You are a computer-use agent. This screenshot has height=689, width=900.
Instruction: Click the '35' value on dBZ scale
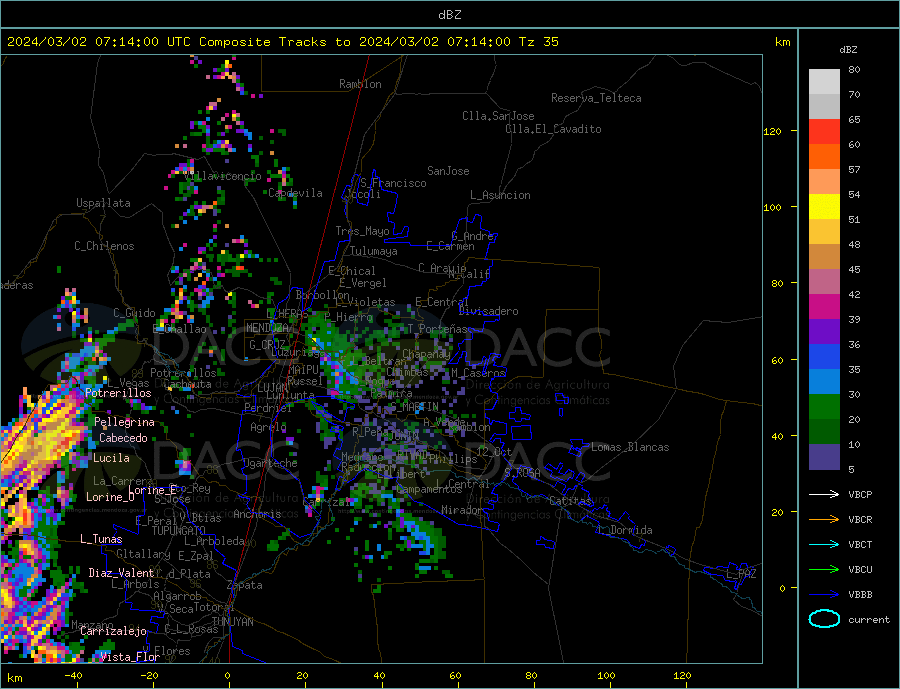(854, 369)
